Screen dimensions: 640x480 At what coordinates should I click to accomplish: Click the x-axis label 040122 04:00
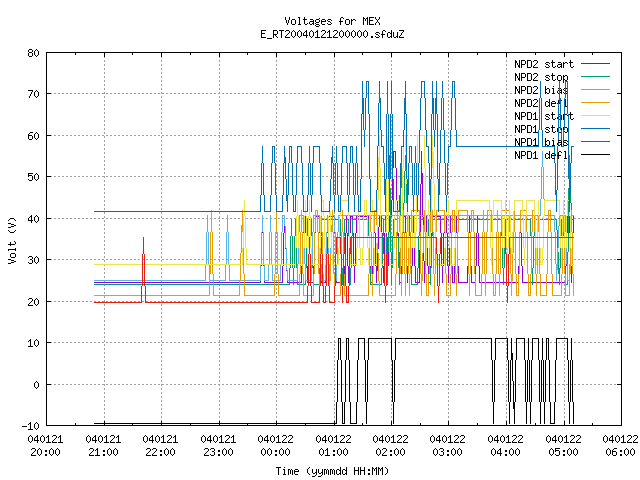[x=506, y=446]
